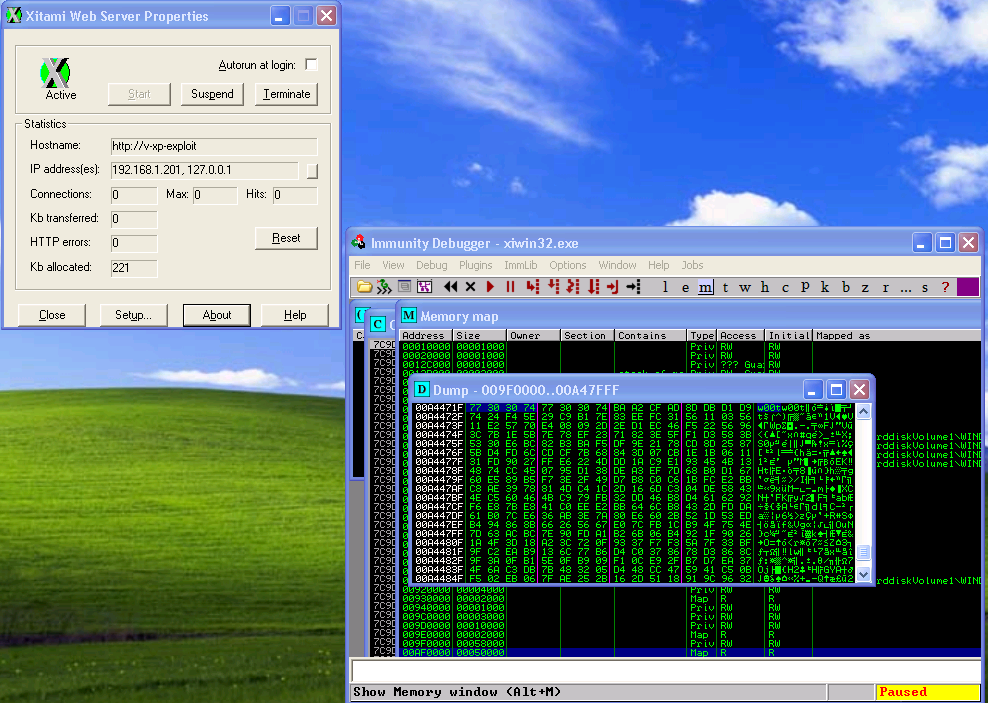Click the red question mark help icon
Screen dimensions: 988x703
tap(945, 287)
